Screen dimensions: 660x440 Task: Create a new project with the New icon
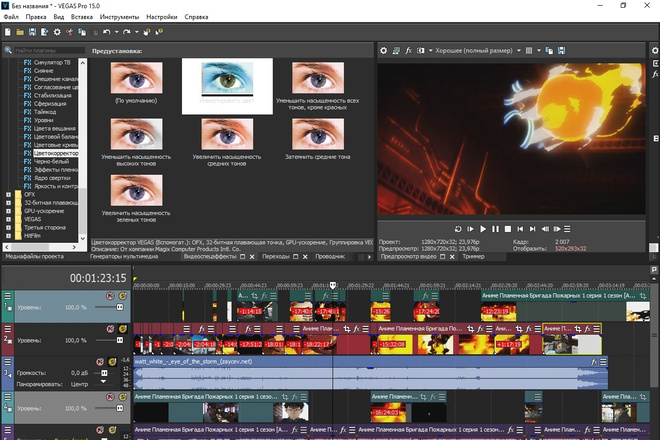click(x=8, y=32)
